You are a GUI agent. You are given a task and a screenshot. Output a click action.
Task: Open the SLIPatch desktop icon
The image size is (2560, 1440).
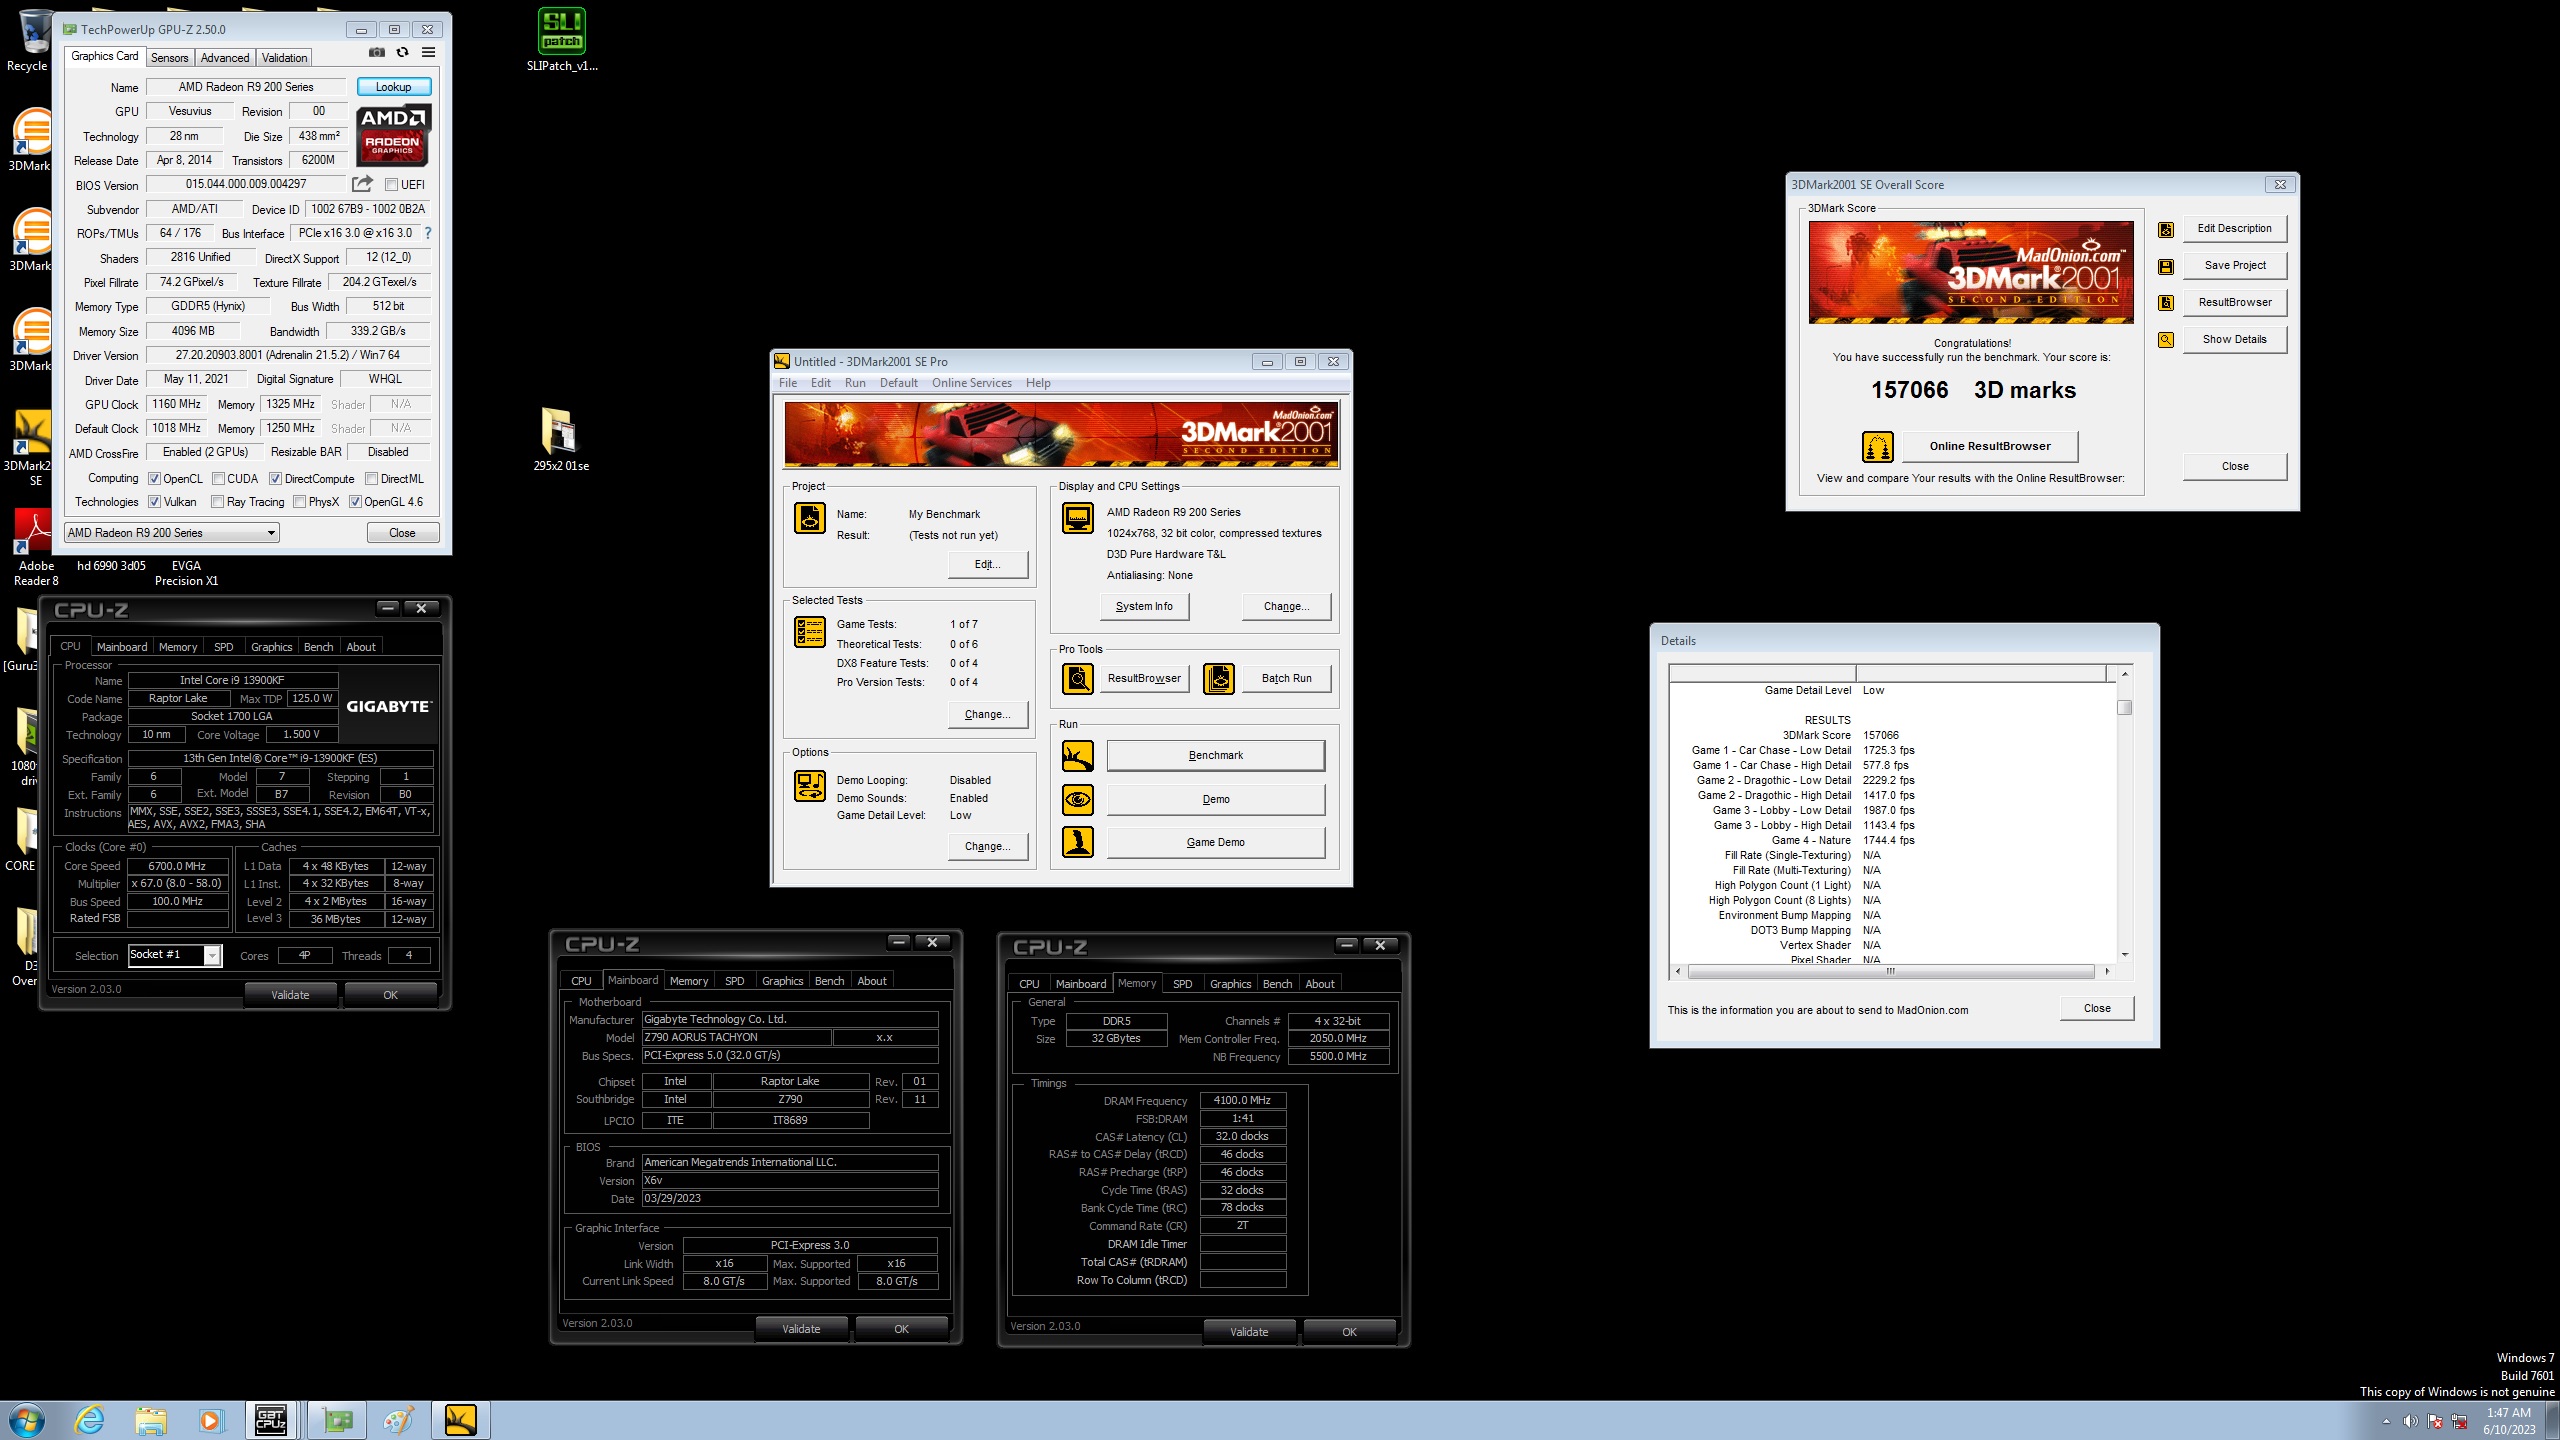562,40
